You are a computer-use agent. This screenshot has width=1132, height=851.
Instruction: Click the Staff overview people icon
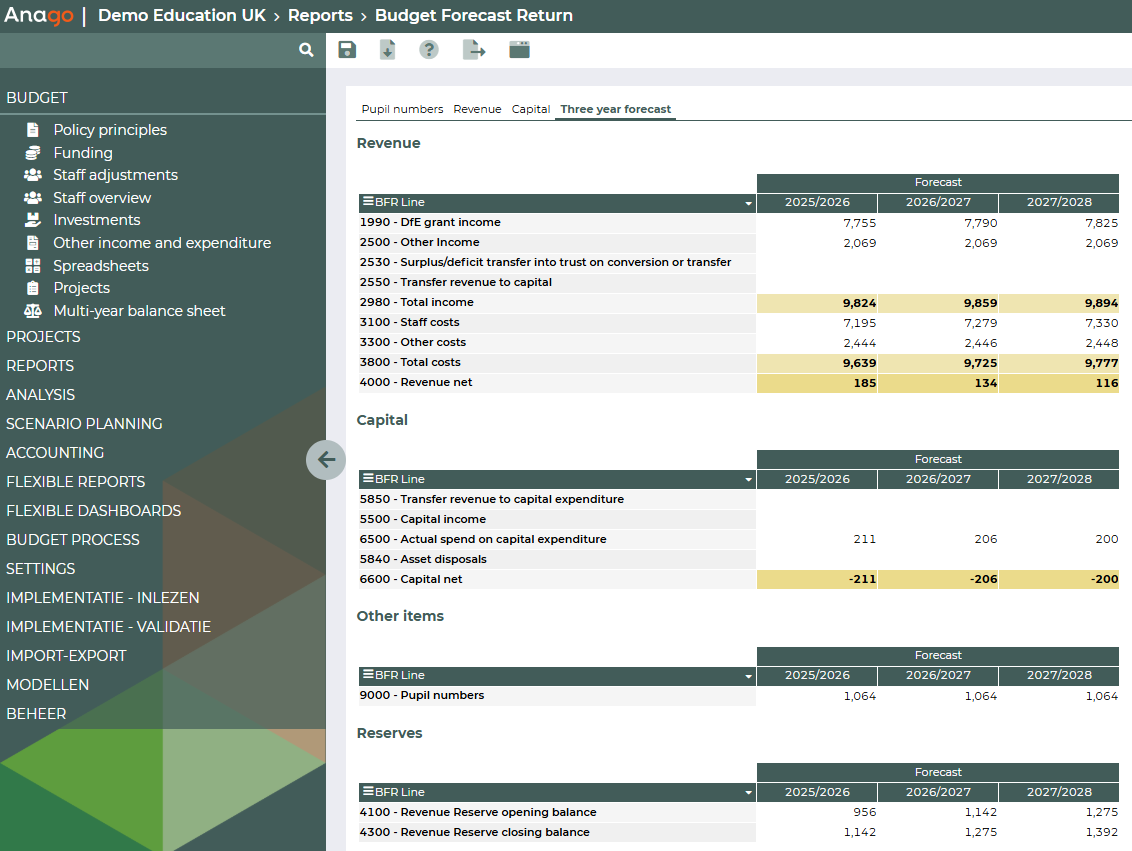32,198
